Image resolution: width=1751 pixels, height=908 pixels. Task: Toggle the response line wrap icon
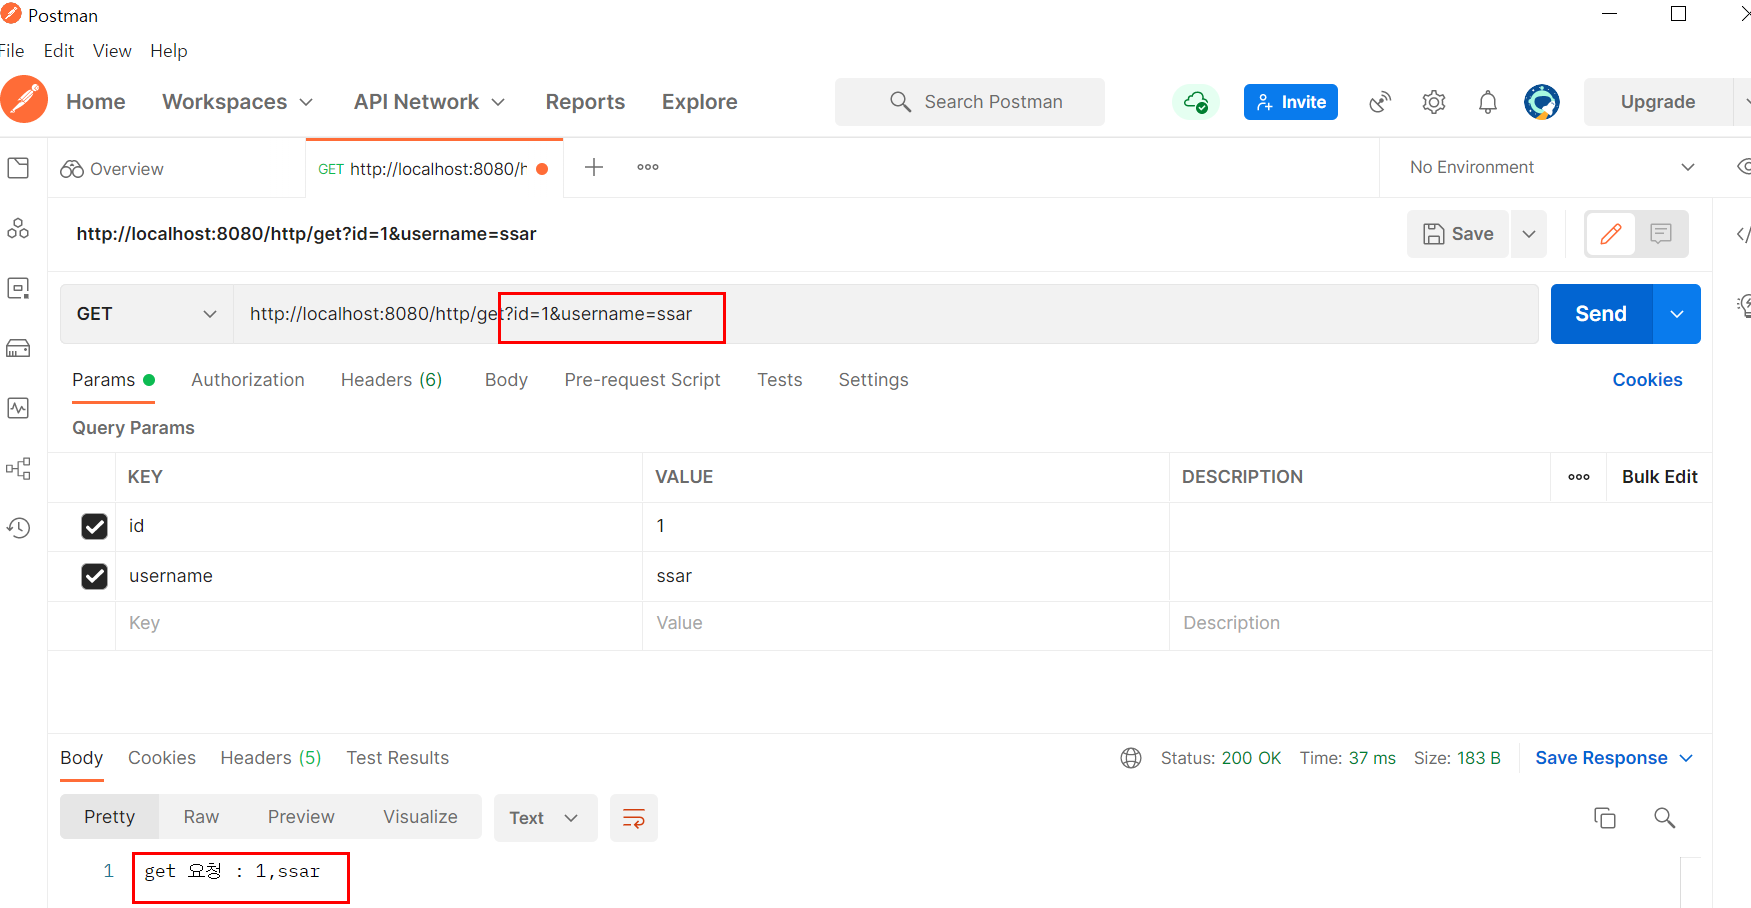(634, 818)
